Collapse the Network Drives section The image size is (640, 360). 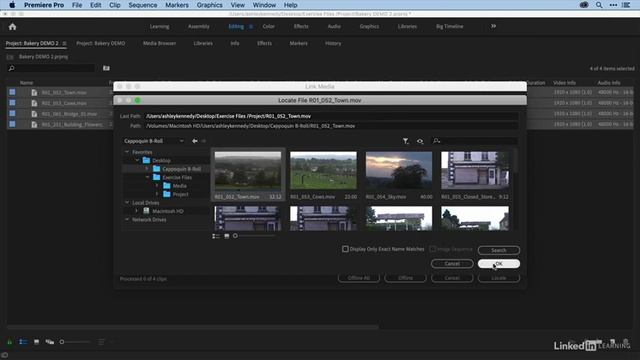tap(127, 220)
